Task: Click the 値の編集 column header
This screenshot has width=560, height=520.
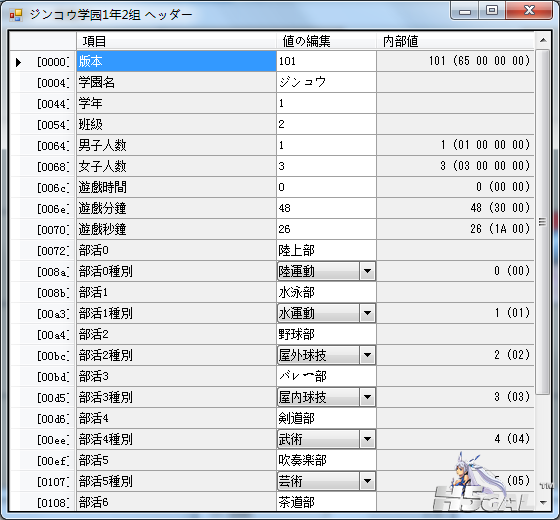Action: click(326, 41)
